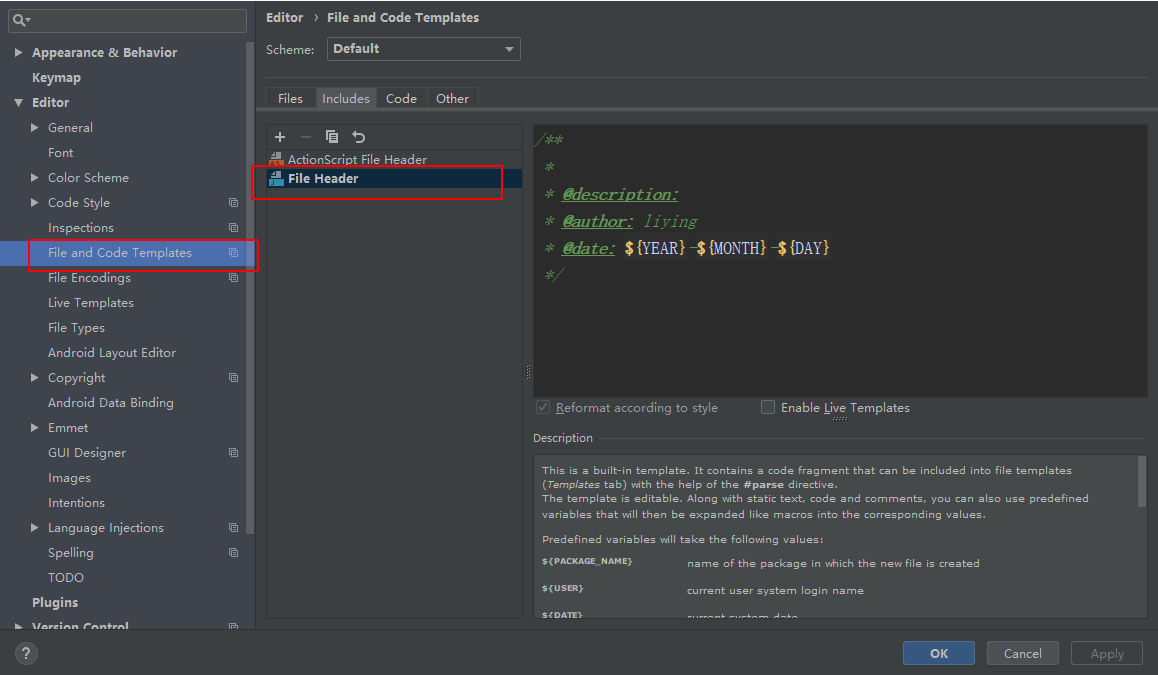The width and height of the screenshot is (1158, 675).
Task: Click the remove template minus icon
Action: (x=306, y=137)
